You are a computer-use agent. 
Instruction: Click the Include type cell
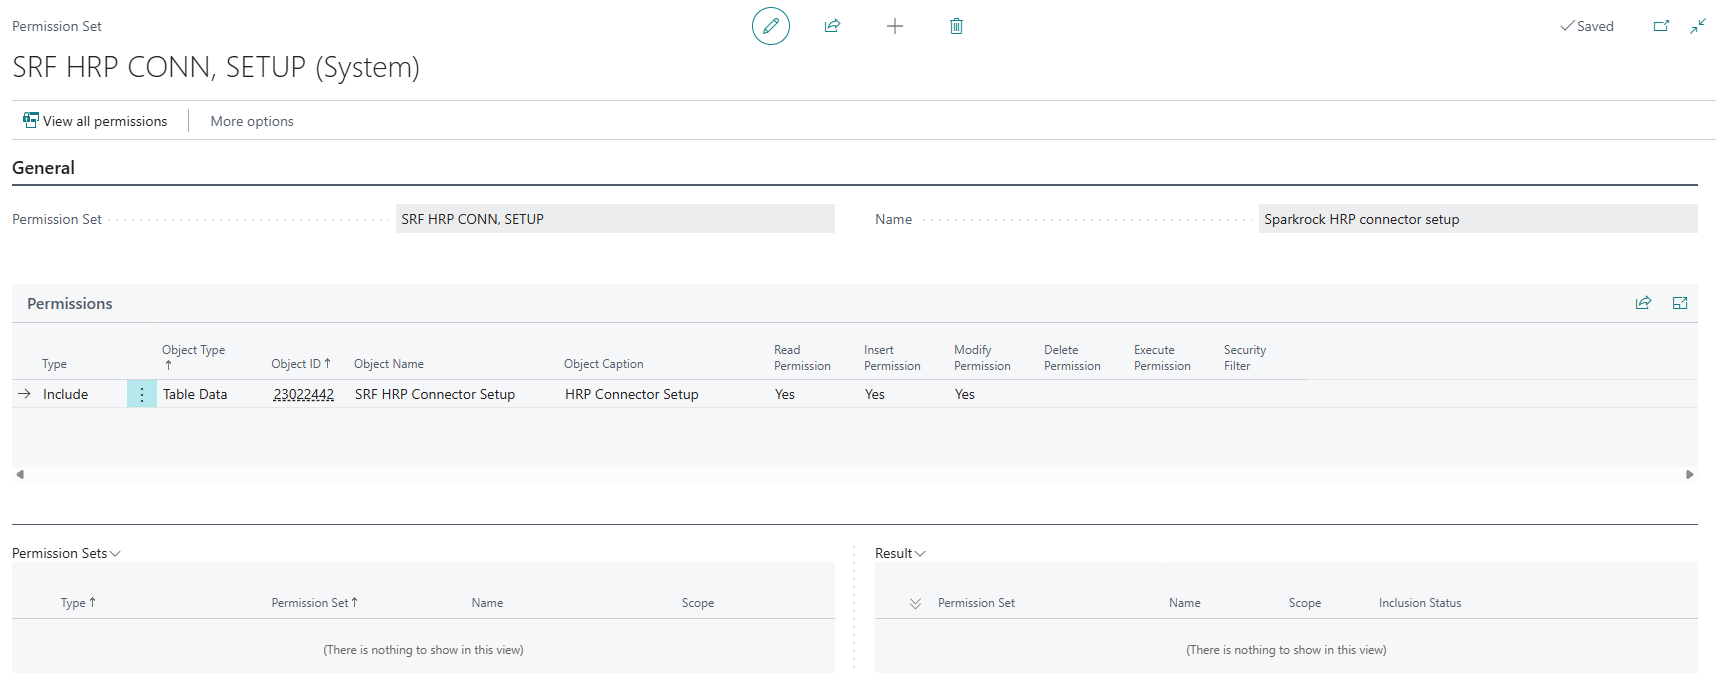(66, 394)
